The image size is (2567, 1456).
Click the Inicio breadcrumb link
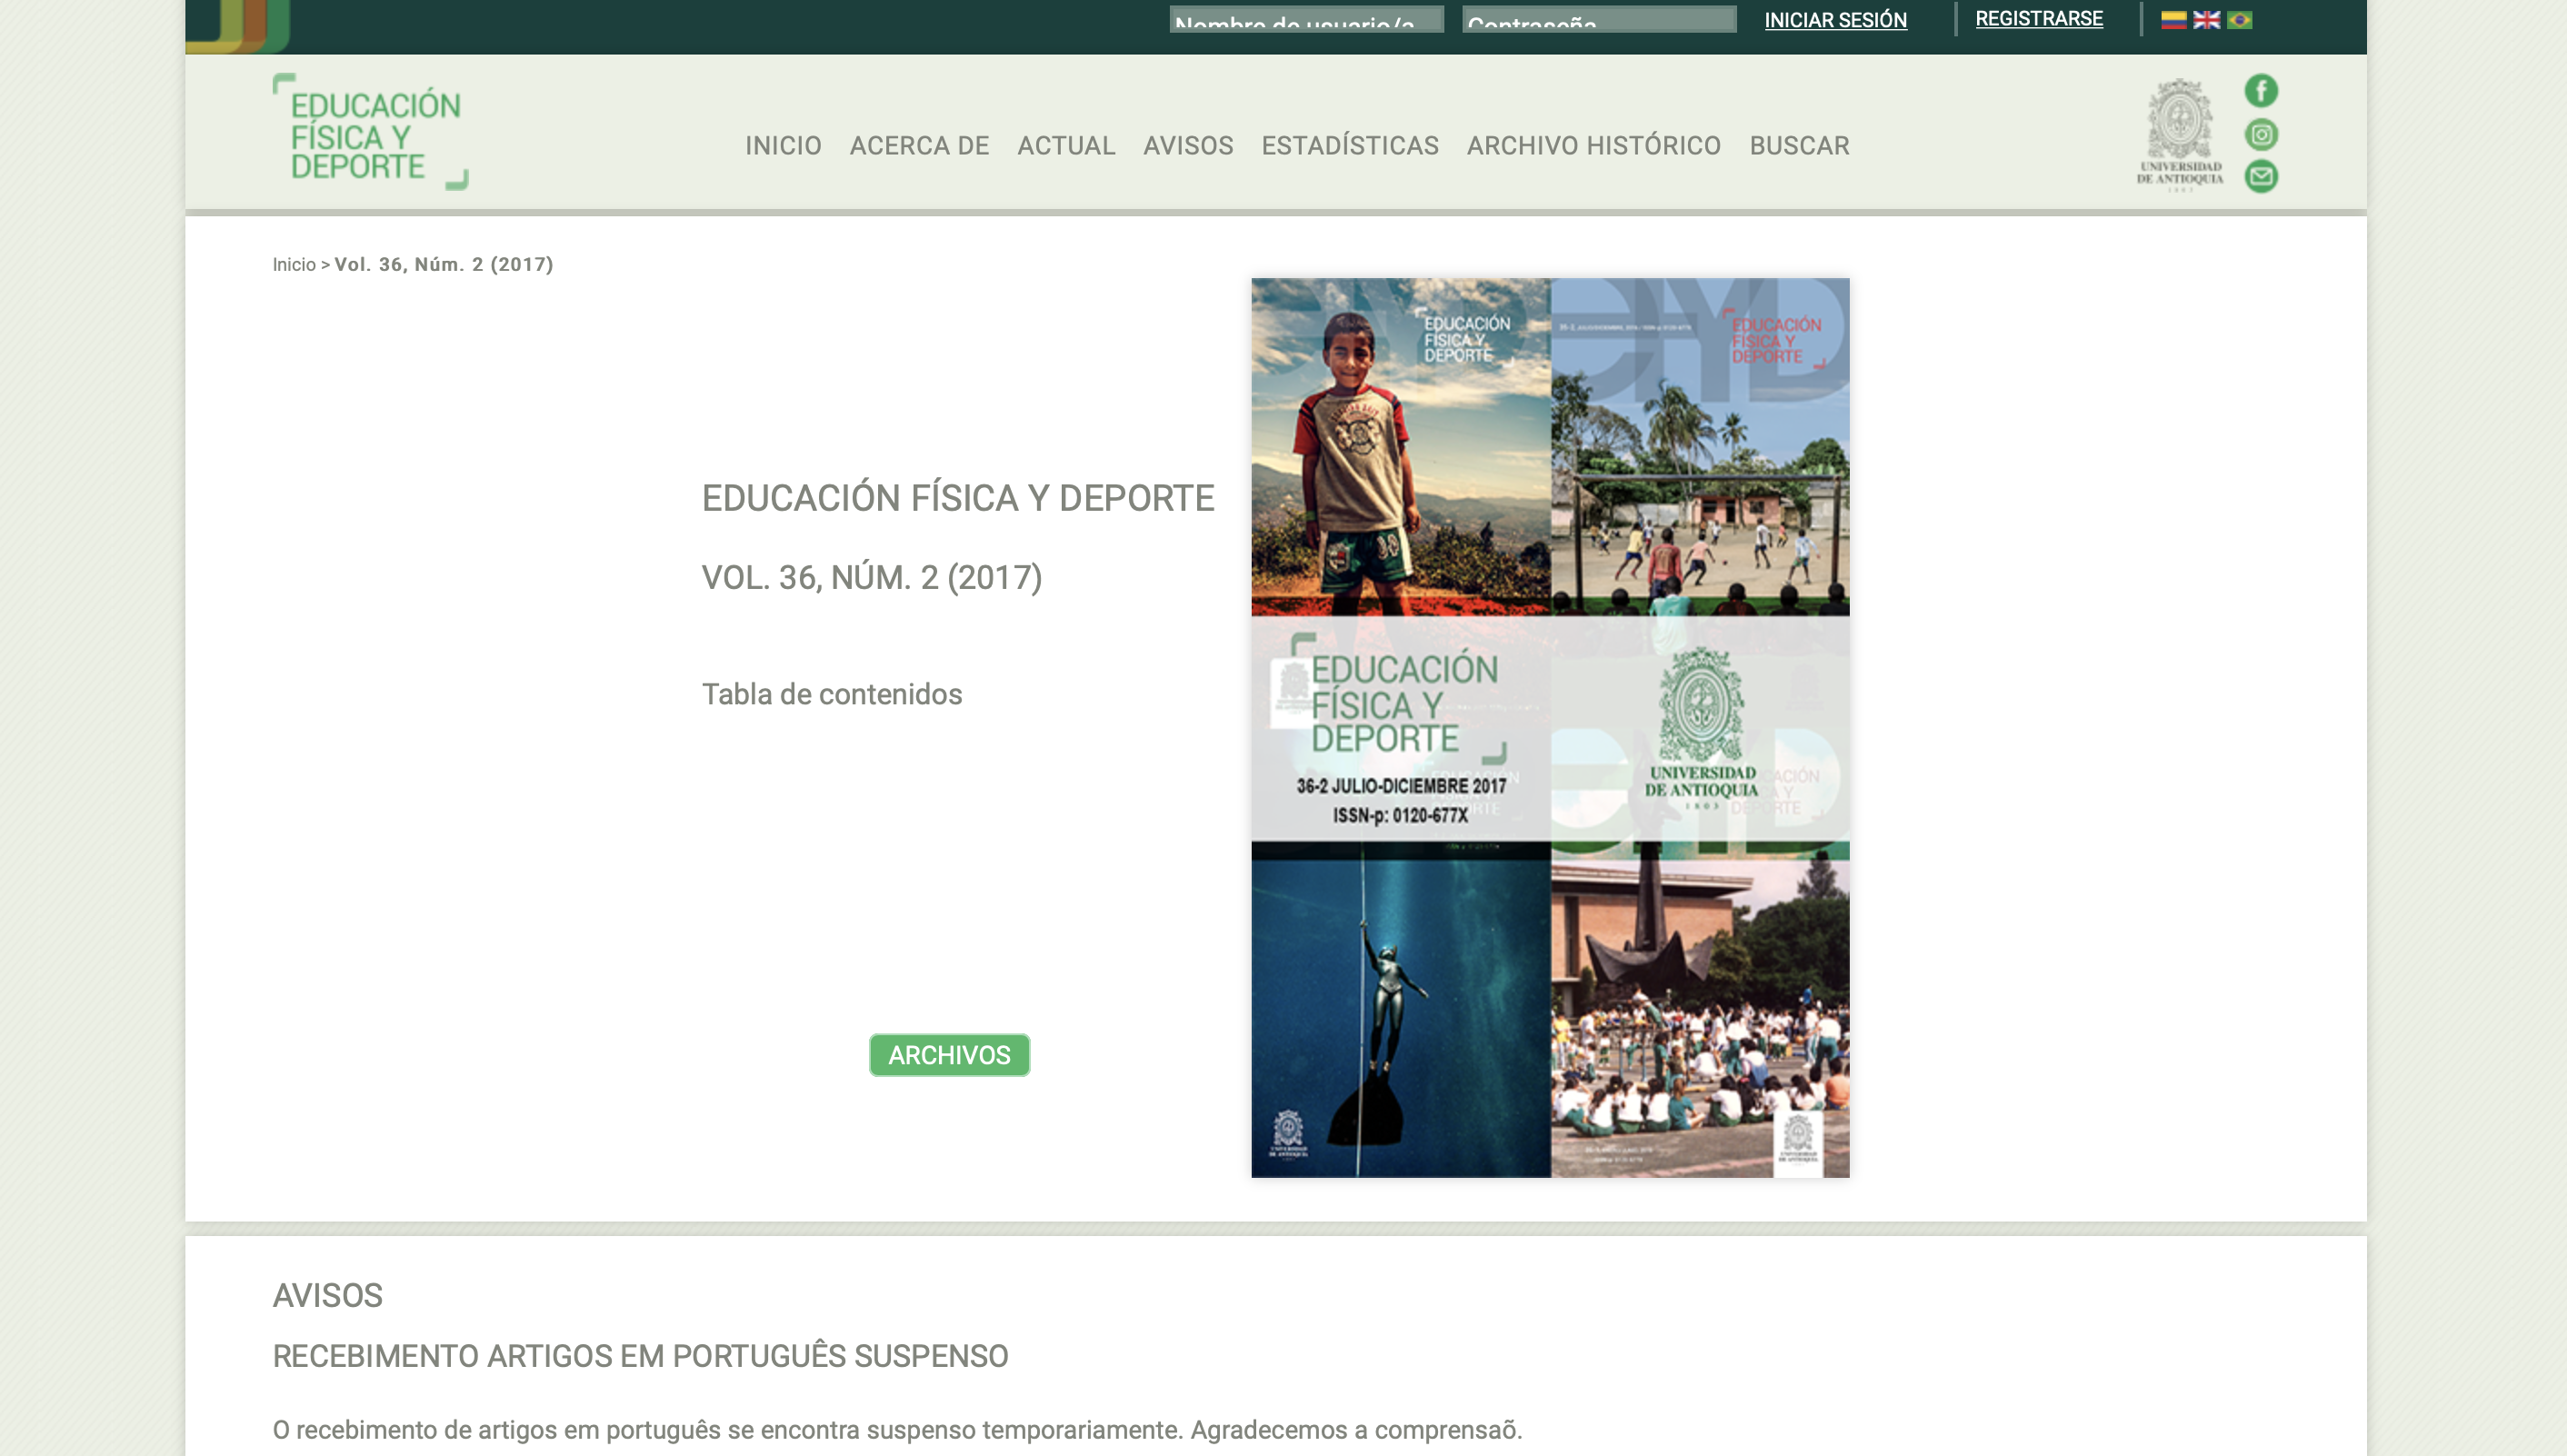tap(294, 265)
